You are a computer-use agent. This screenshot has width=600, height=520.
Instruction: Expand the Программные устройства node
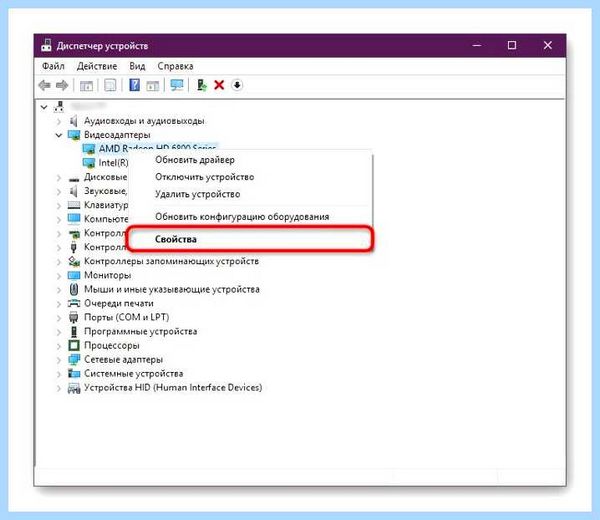tap(59, 332)
